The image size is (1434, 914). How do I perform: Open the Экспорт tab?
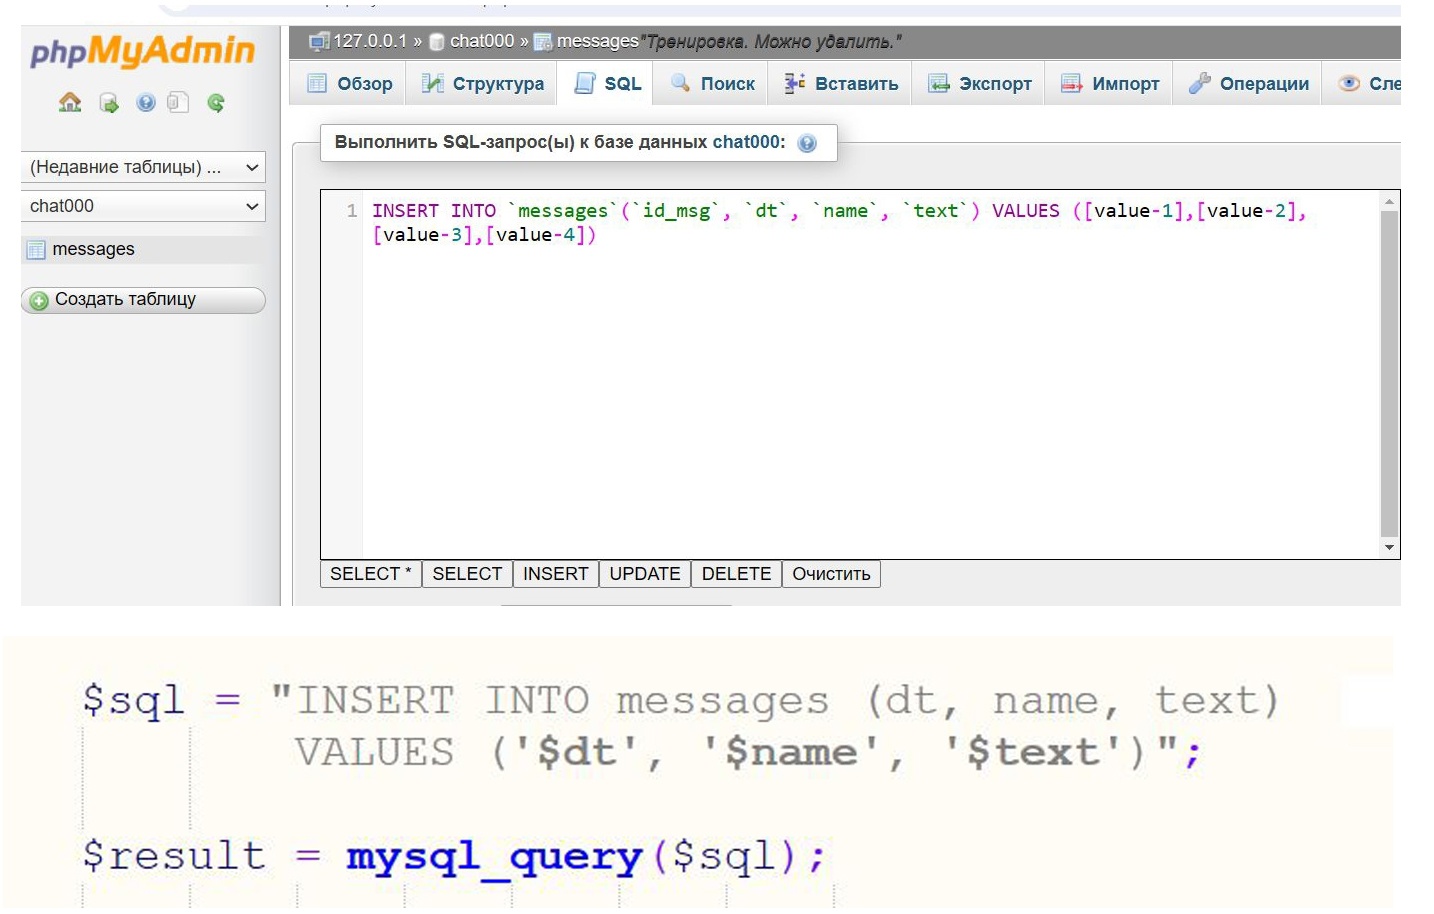click(980, 83)
